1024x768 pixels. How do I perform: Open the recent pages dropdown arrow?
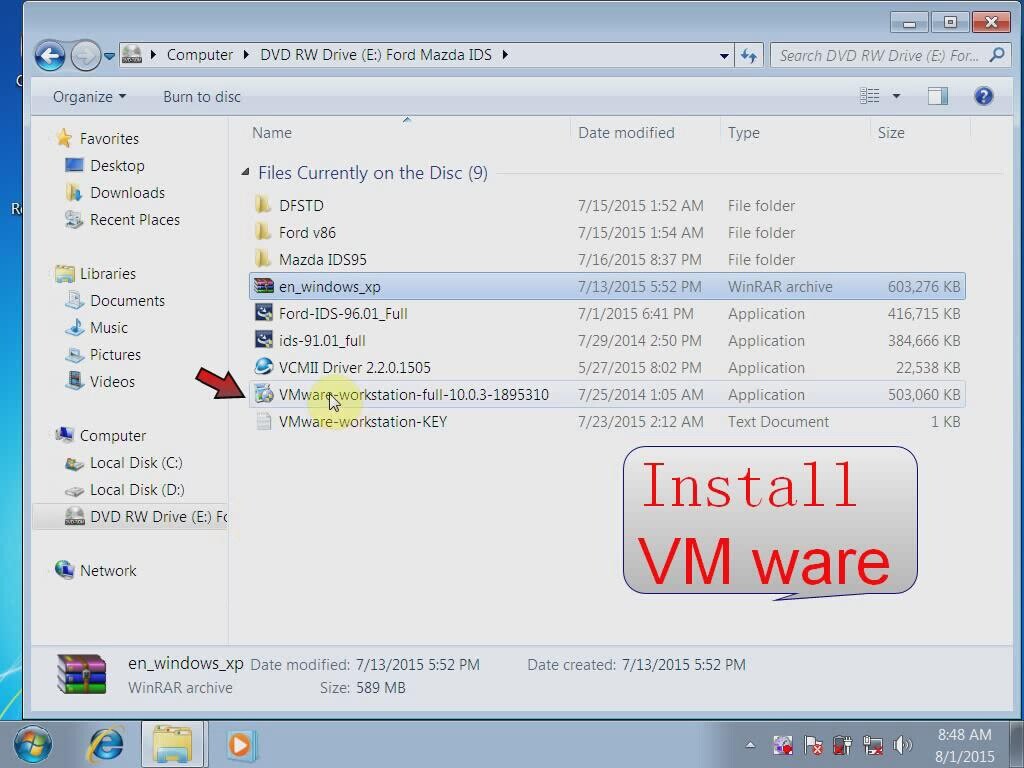pos(109,56)
